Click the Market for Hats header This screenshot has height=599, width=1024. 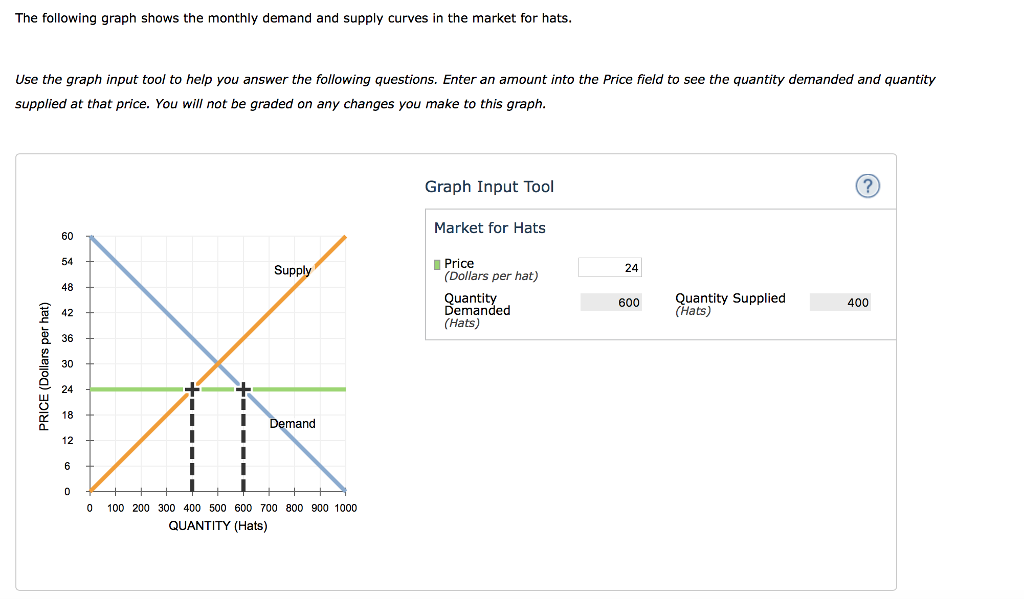coord(489,227)
